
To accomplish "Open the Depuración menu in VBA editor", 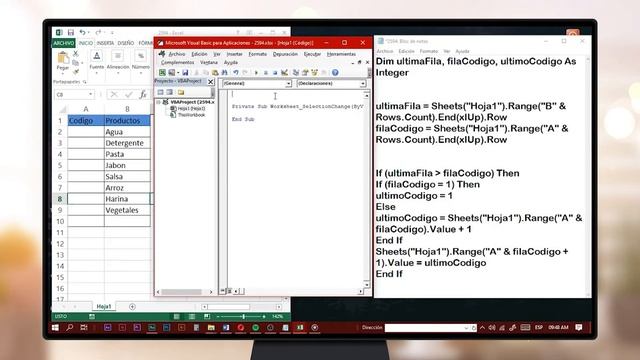I will point(285,54).
